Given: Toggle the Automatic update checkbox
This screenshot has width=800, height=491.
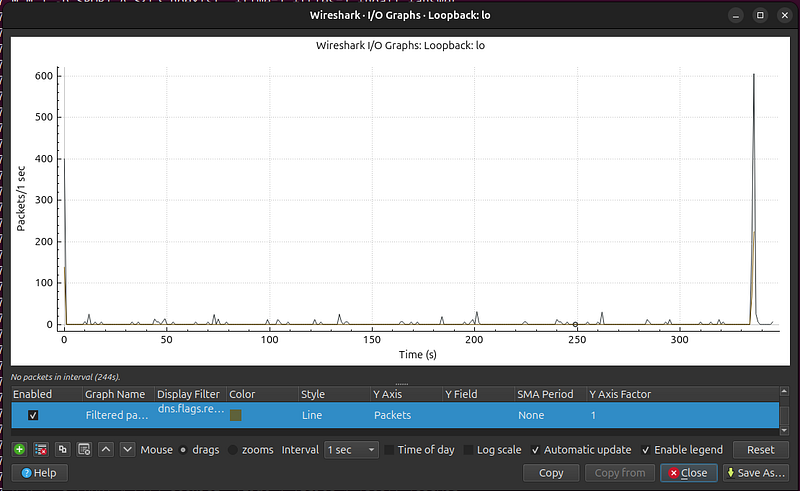Looking at the screenshot, I should point(535,450).
